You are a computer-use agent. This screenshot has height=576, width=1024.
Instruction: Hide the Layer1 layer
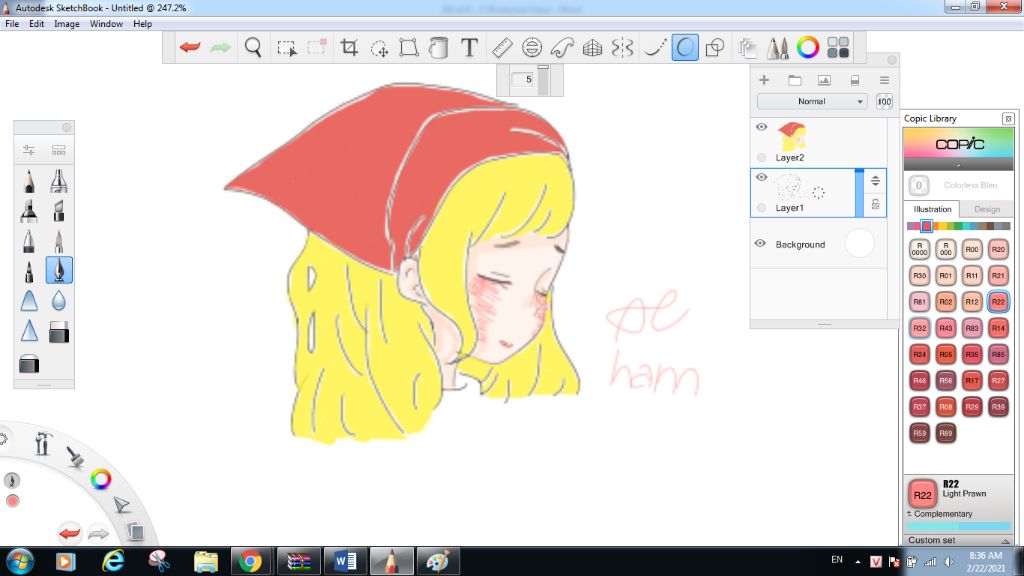tap(761, 177)
